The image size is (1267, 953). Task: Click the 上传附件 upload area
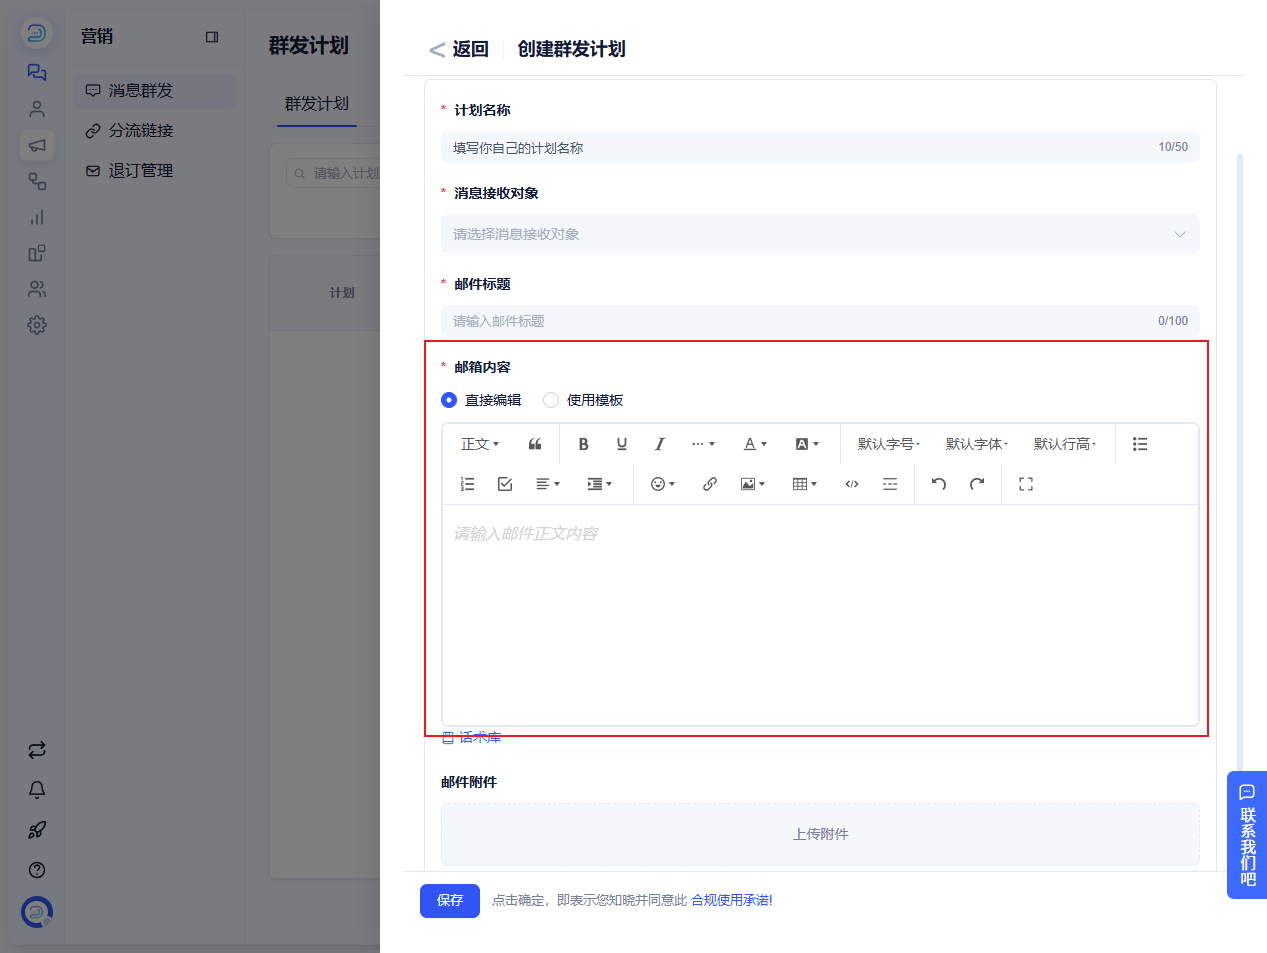pyautogui.click(x=820, y=834)
